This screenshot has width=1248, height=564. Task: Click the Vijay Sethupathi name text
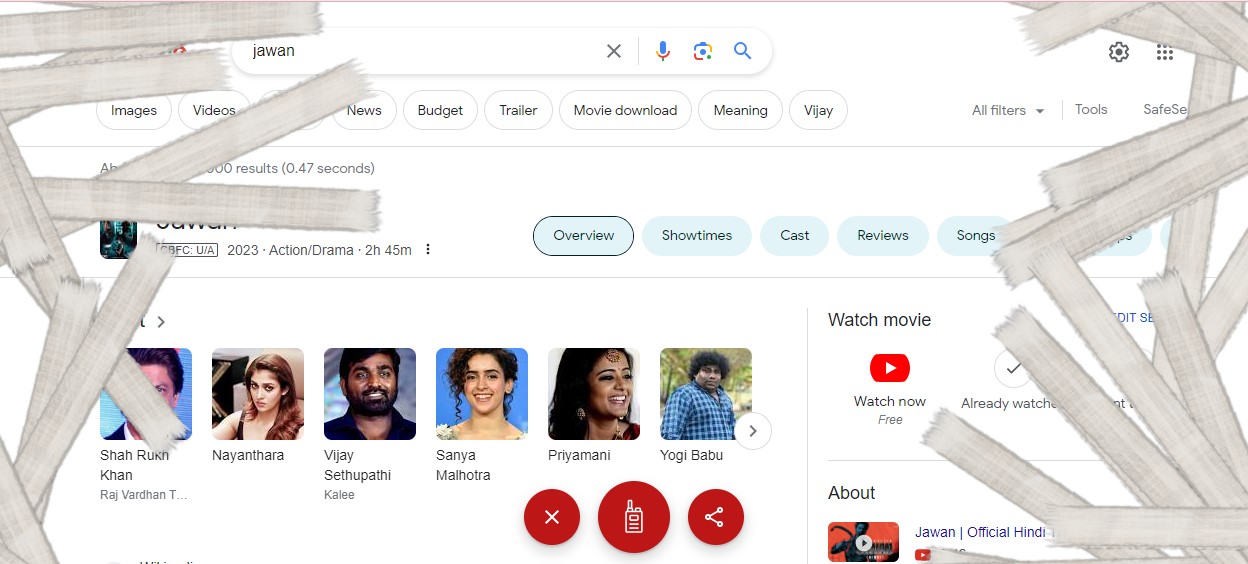[357, 465]
